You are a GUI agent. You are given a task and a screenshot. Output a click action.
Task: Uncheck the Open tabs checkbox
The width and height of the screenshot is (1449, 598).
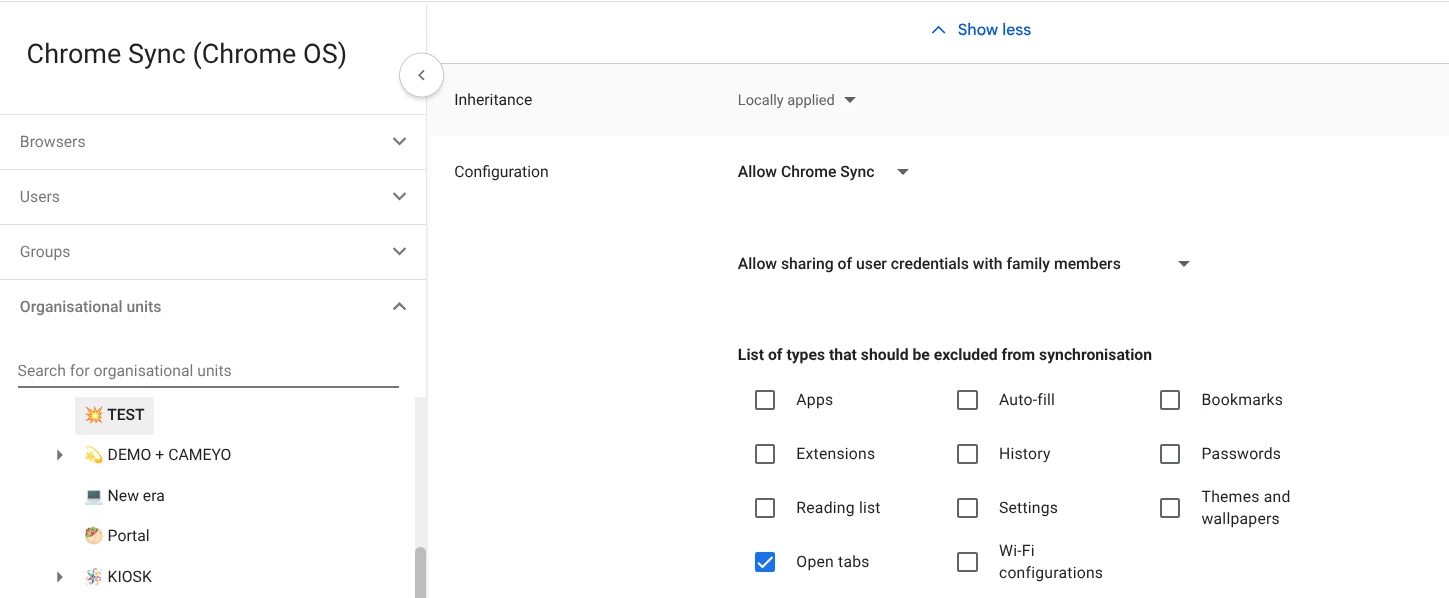coord(765,562)
